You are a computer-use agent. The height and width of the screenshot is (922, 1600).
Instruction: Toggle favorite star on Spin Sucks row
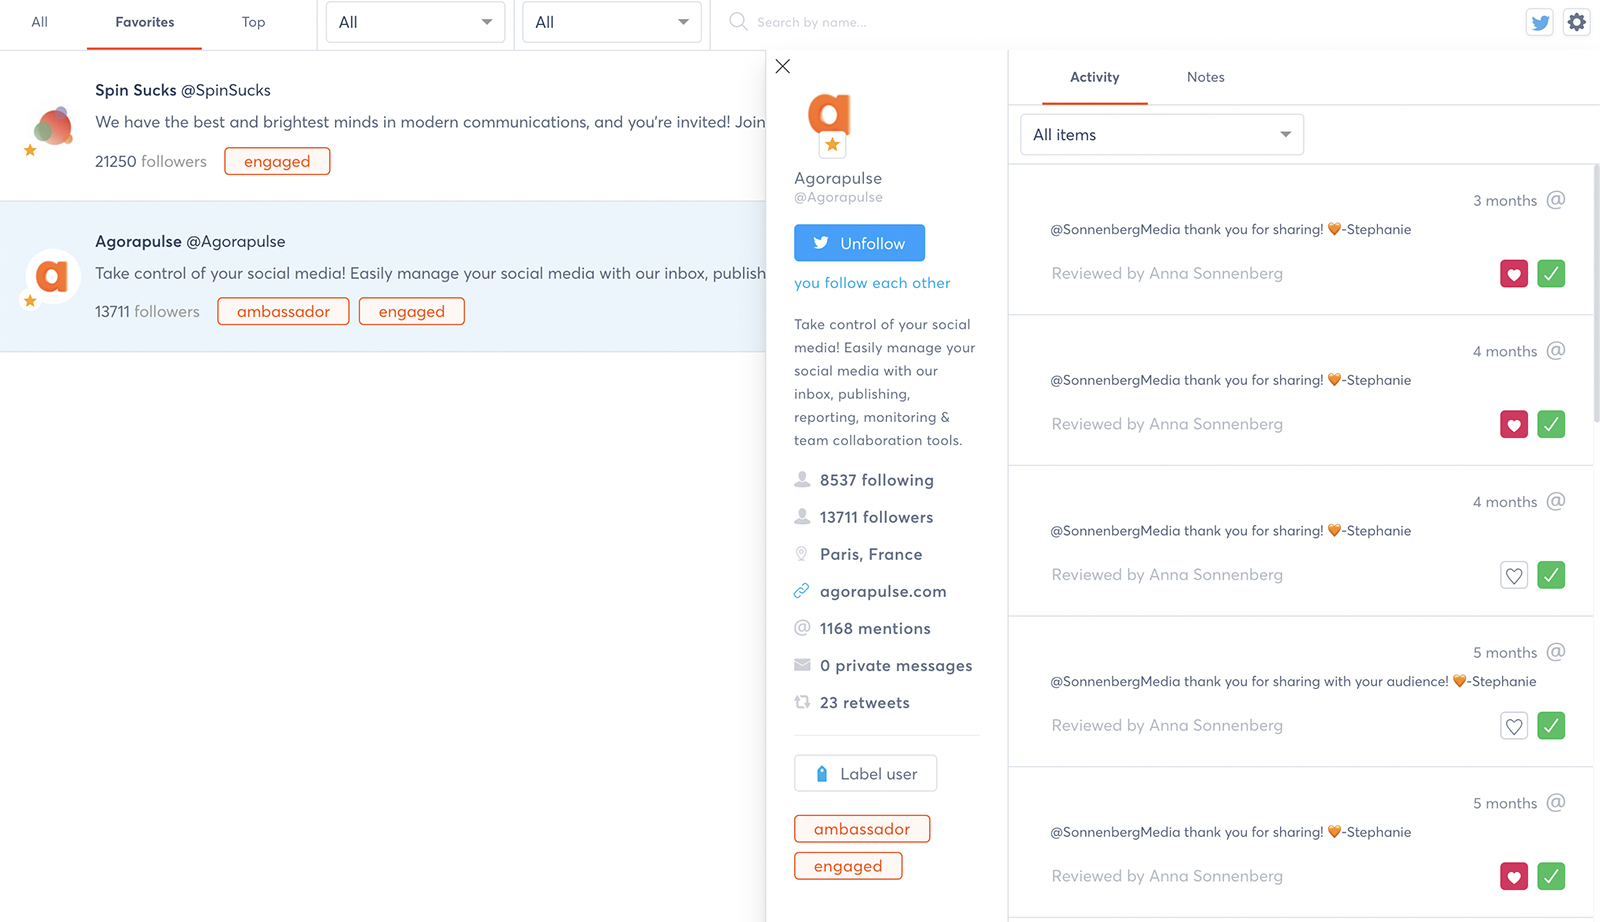pos(30,150)
